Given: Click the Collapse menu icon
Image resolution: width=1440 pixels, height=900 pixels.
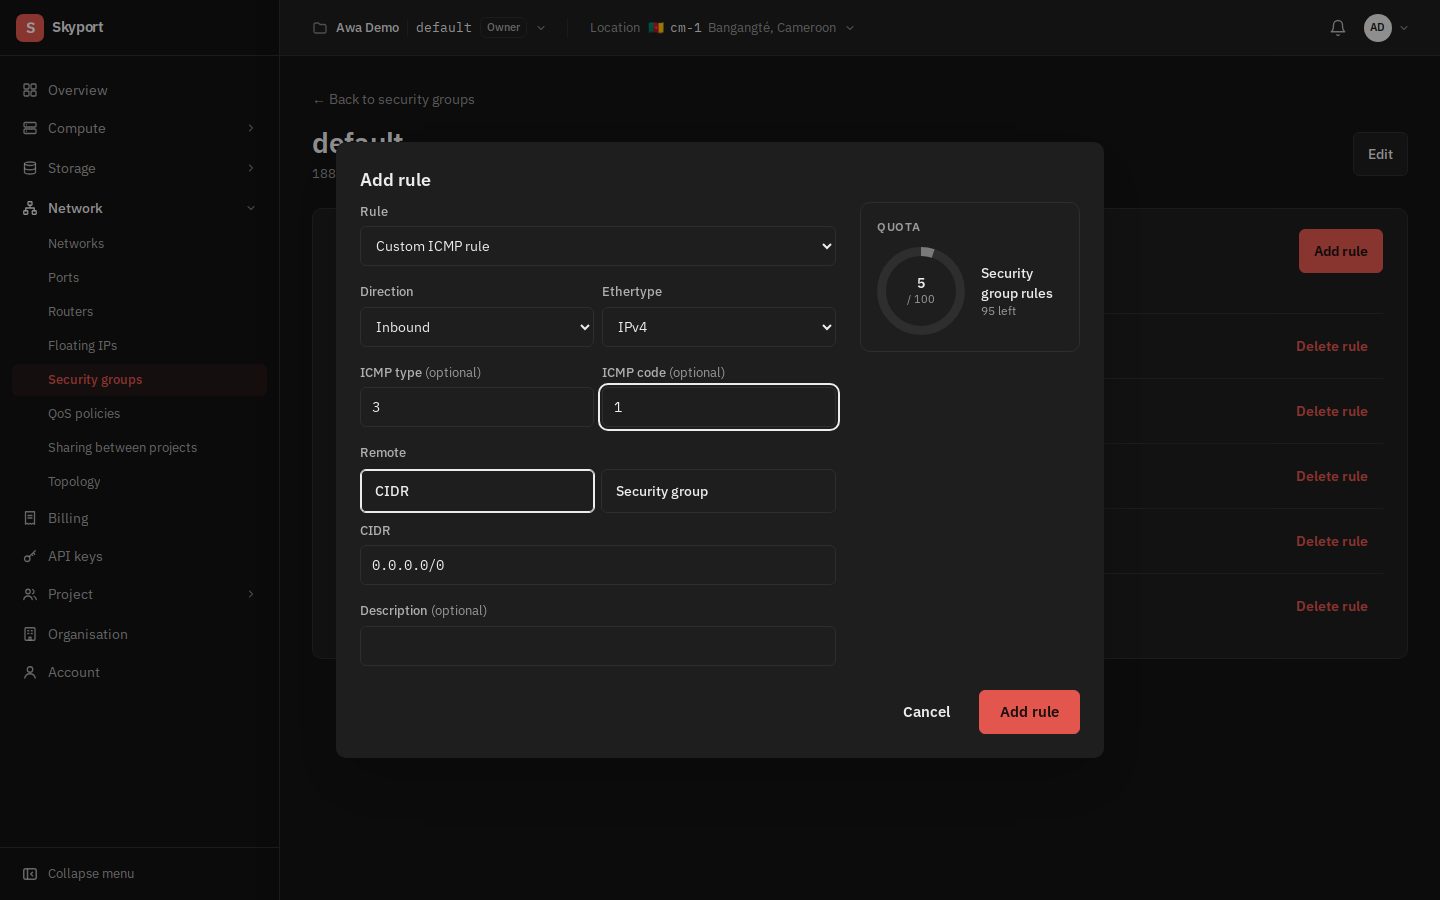Looking at the screenshot, I should [30, 873].
